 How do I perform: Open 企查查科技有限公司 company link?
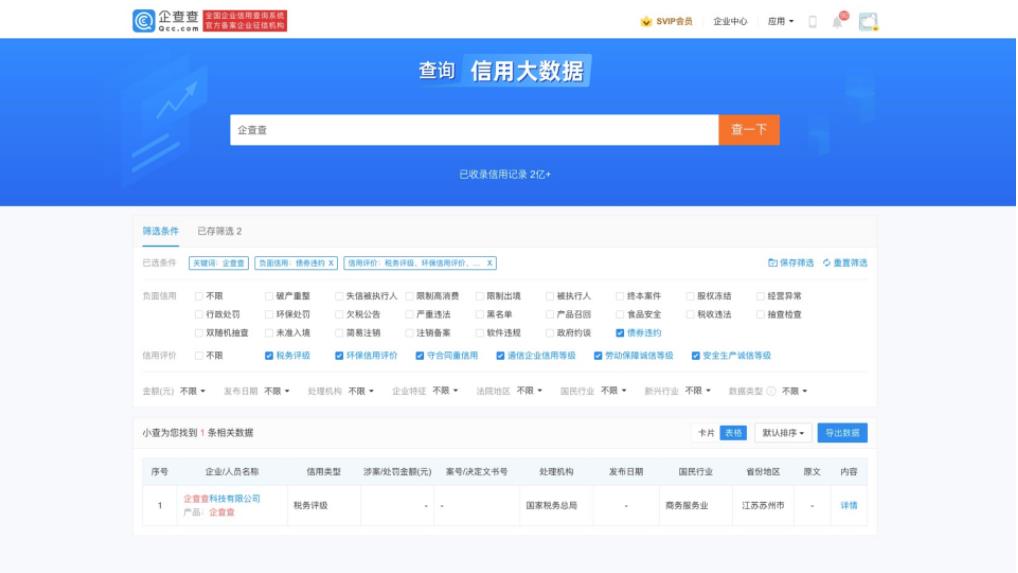[222, 499]
